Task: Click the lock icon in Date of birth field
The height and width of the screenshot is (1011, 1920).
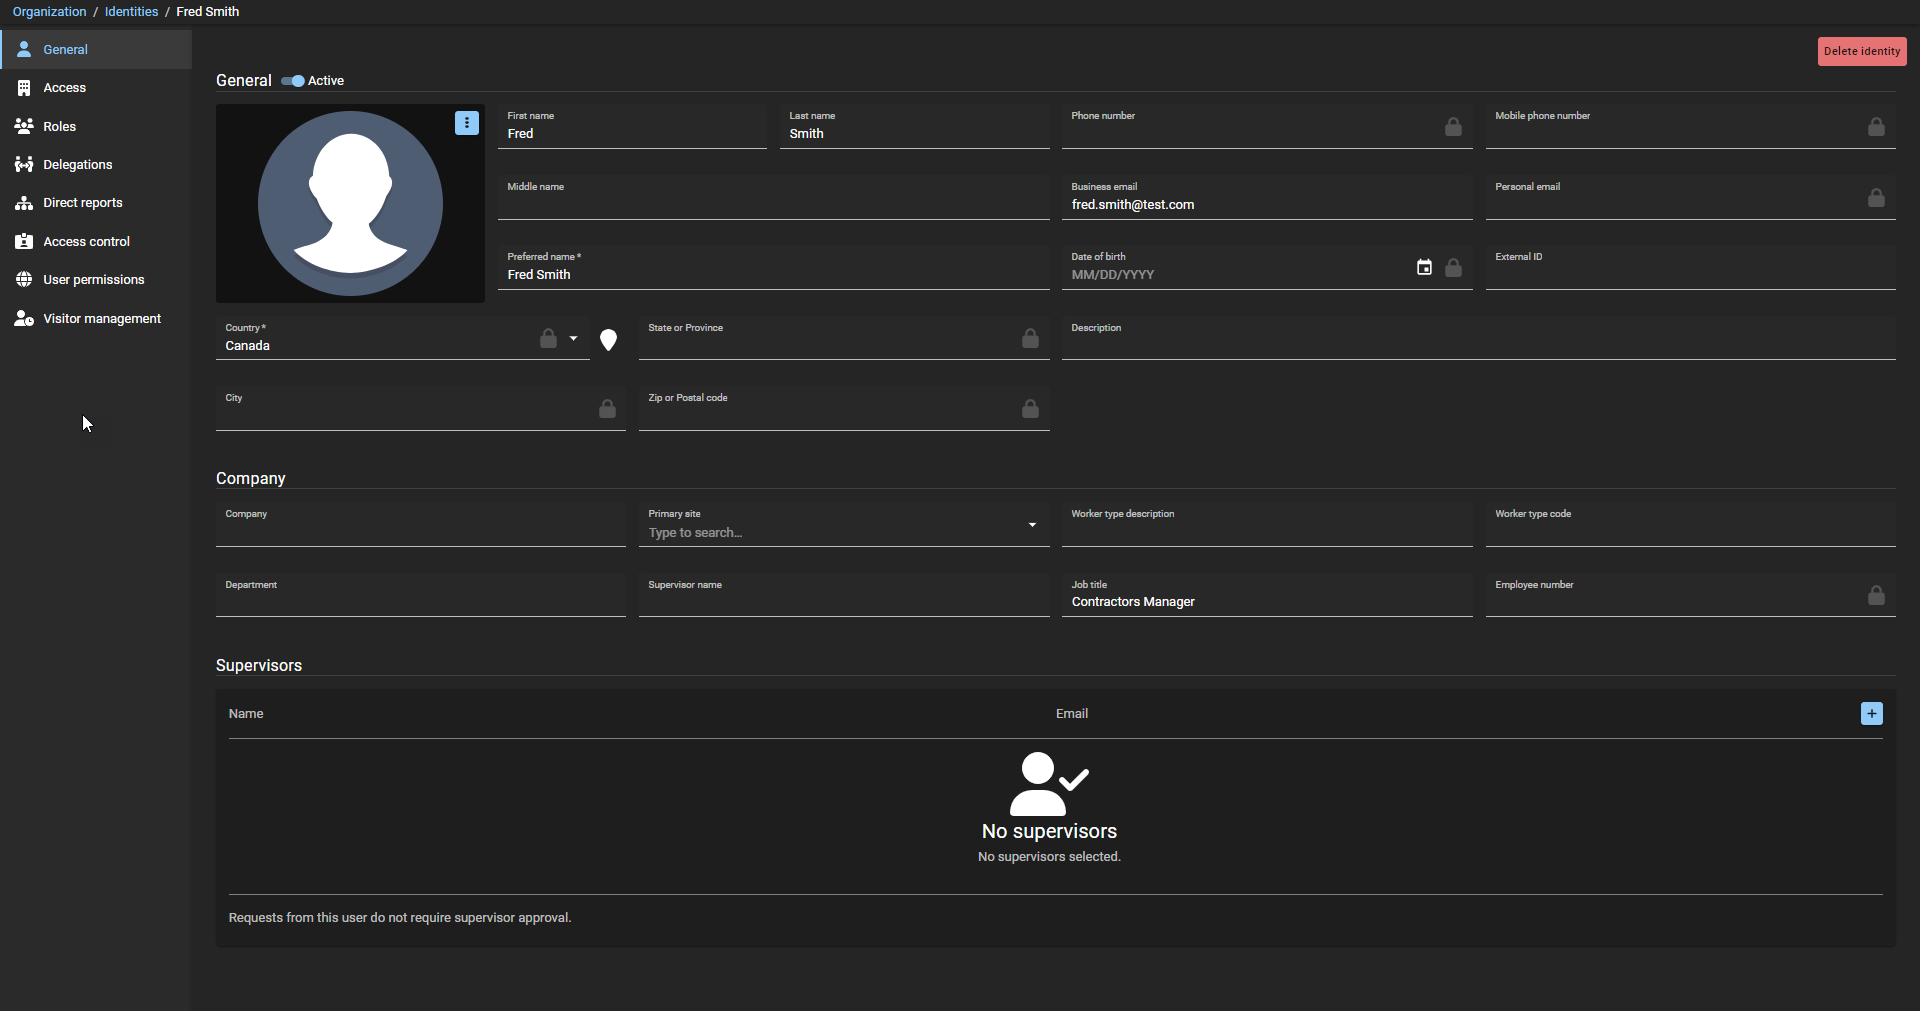Action: click(1453, 268)
